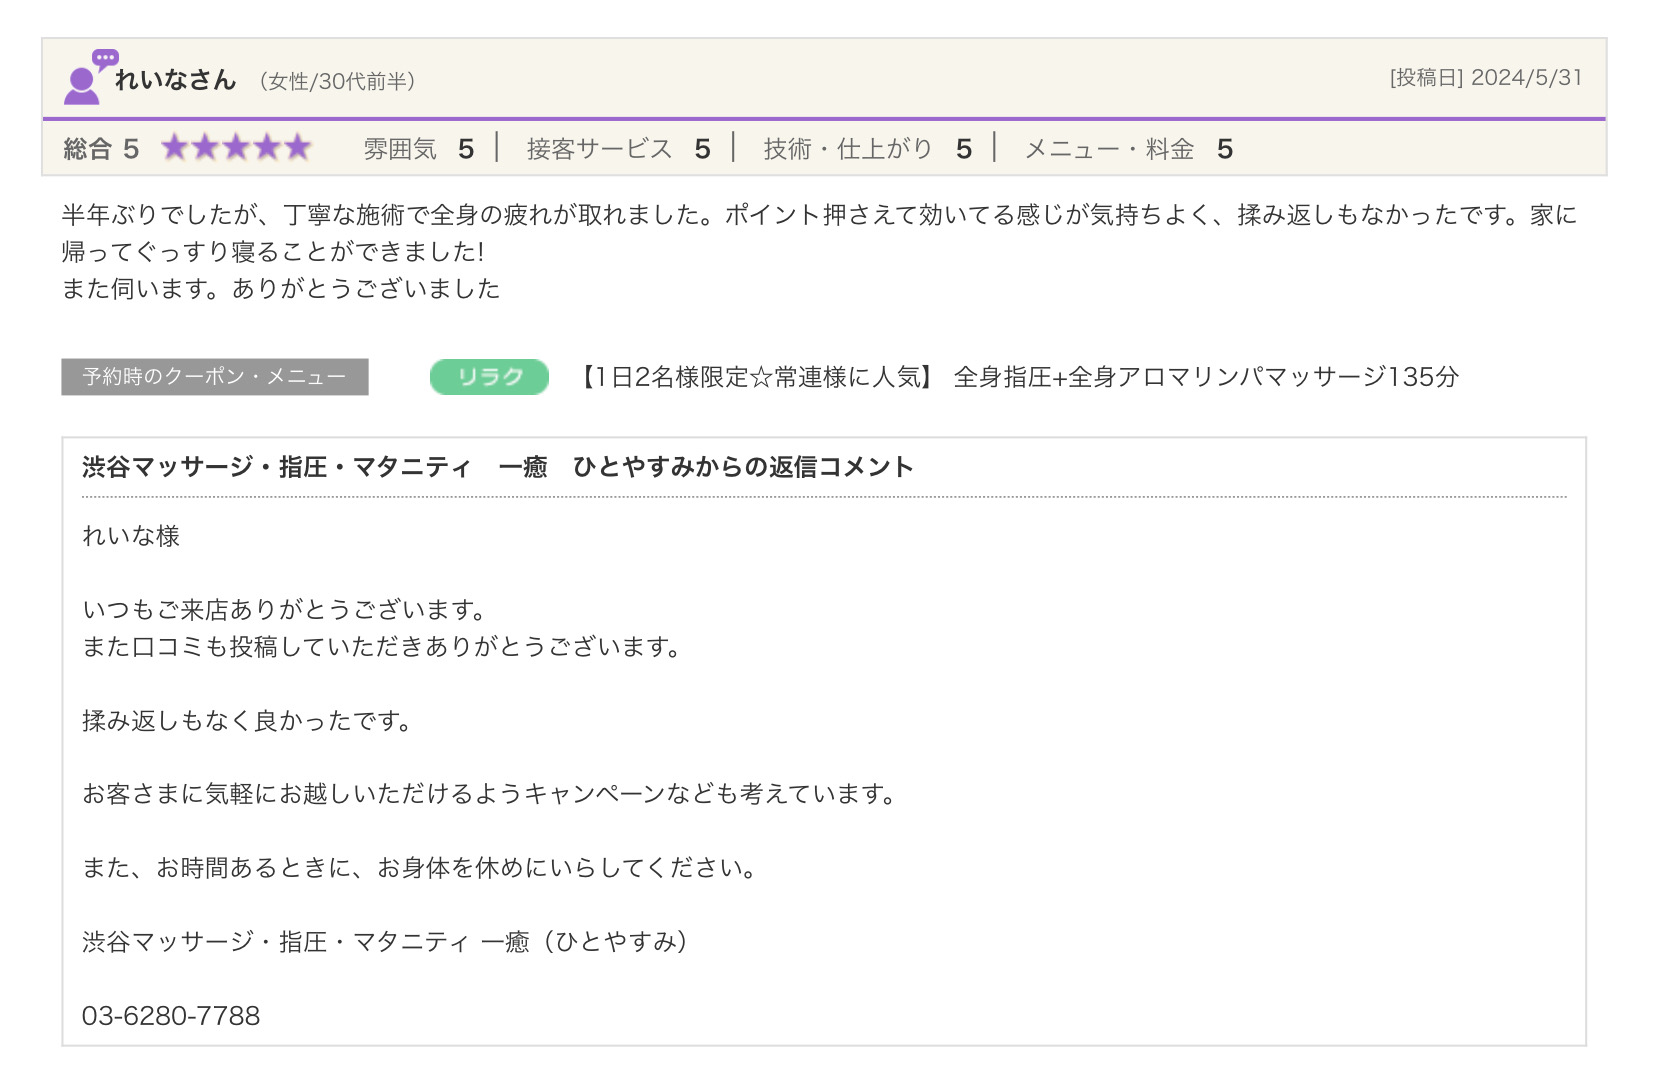Click the reviewer demographic 女性/30代前半

[x=337, y=81]
